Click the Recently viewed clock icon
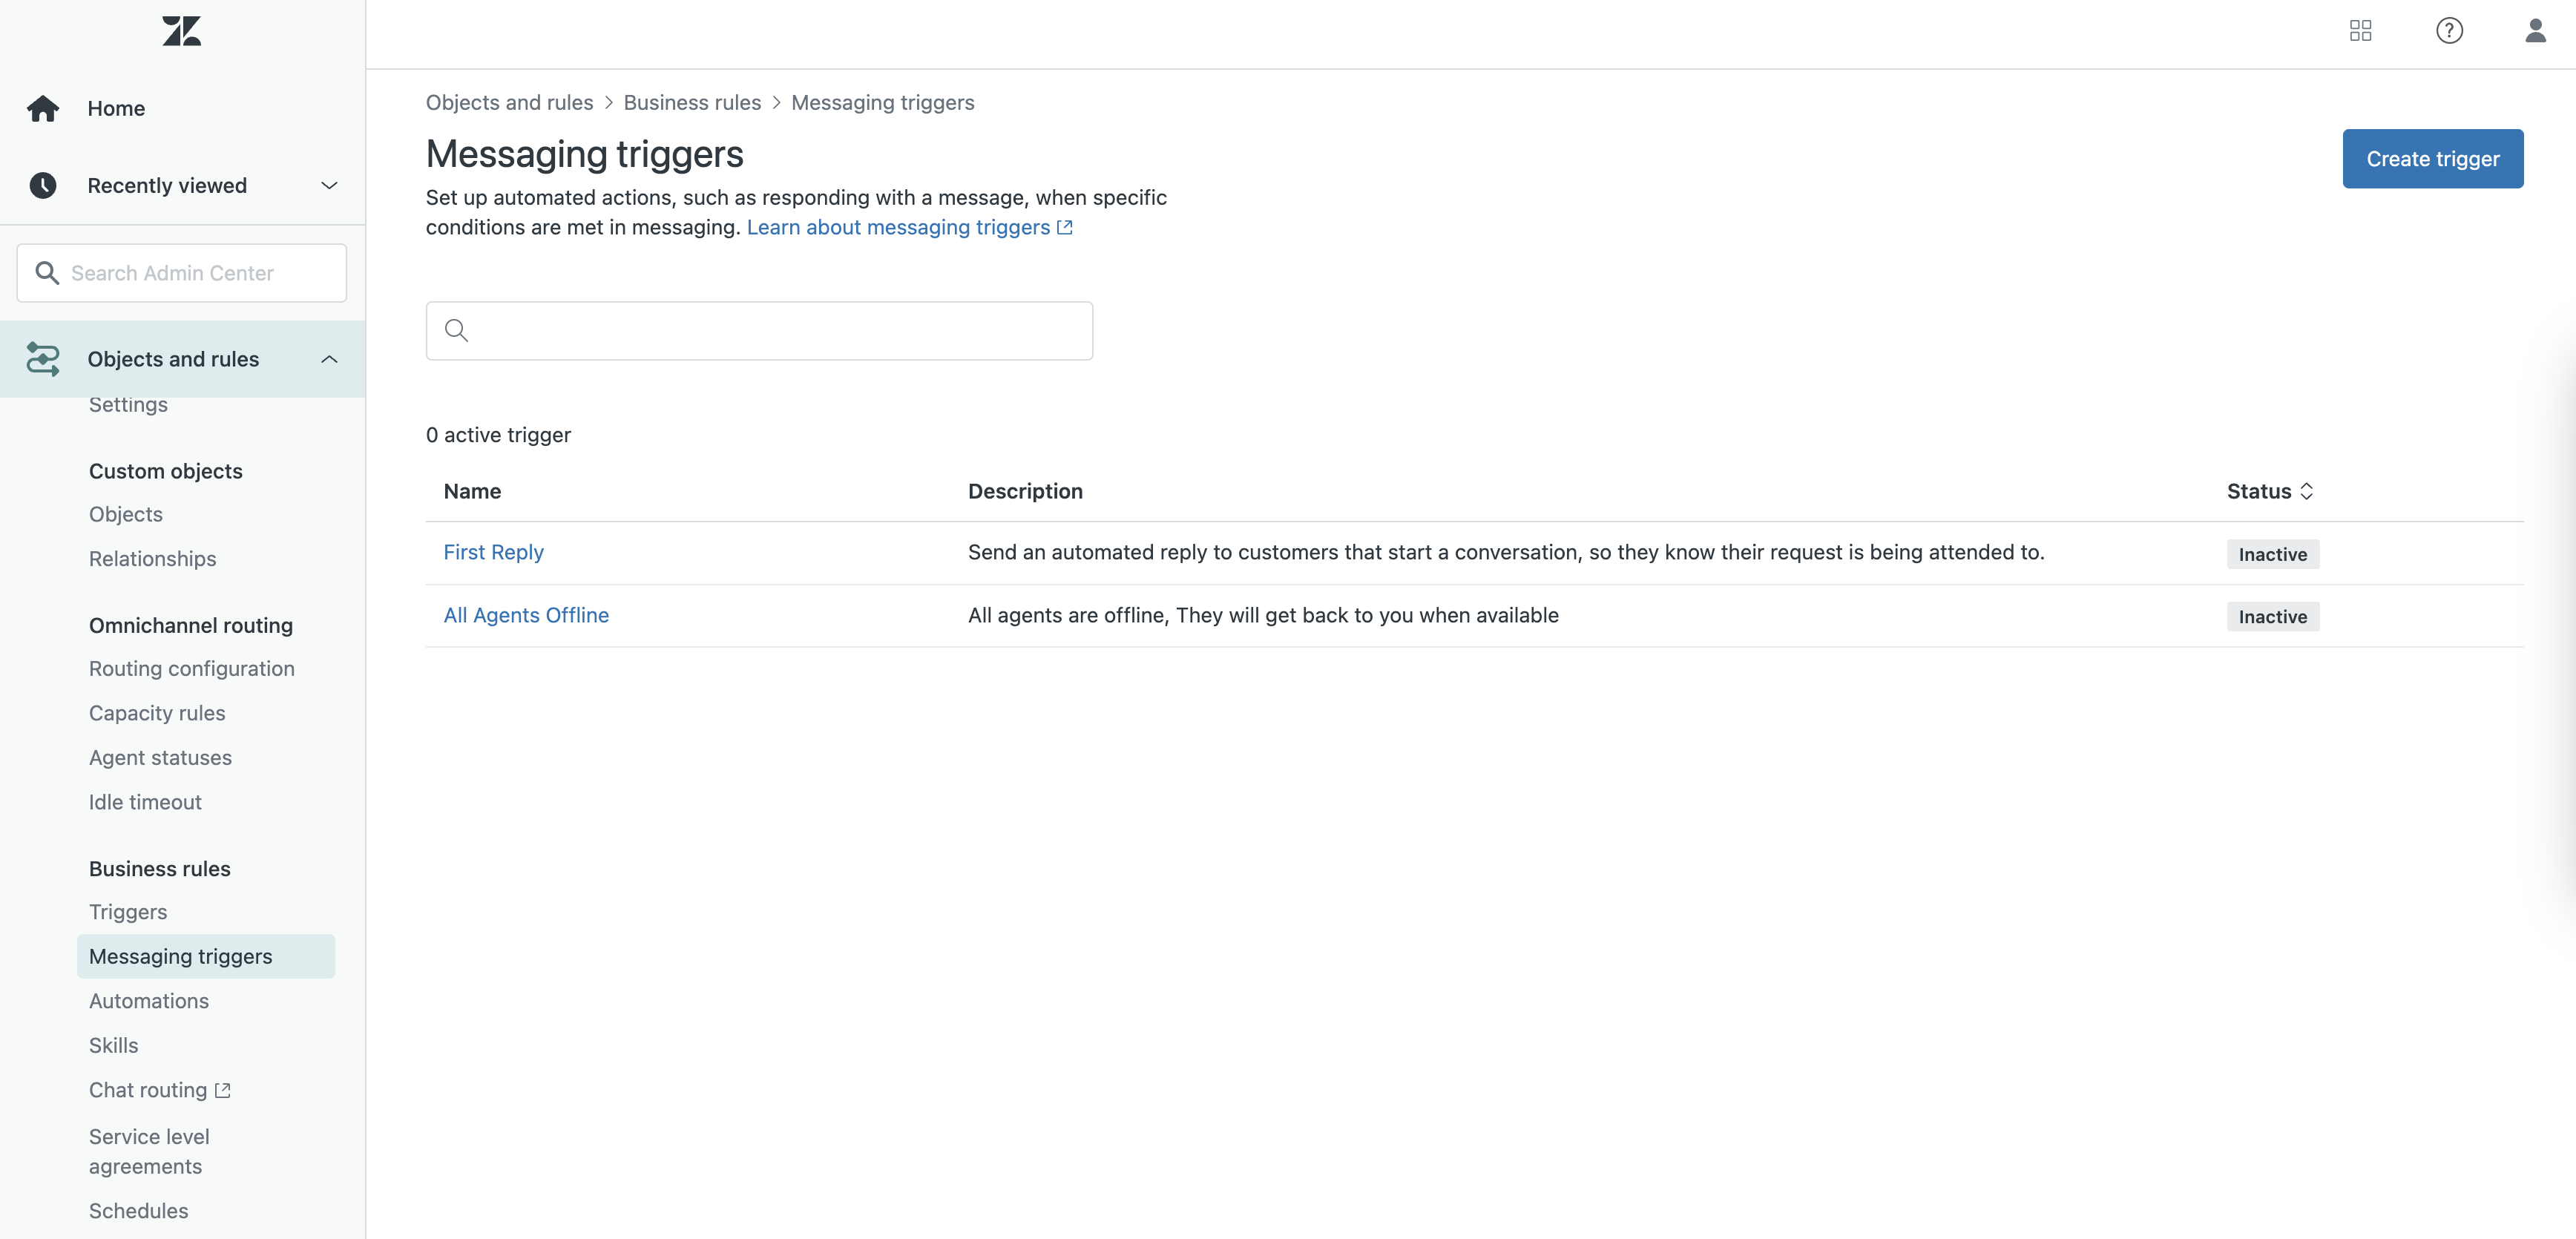 43,186
